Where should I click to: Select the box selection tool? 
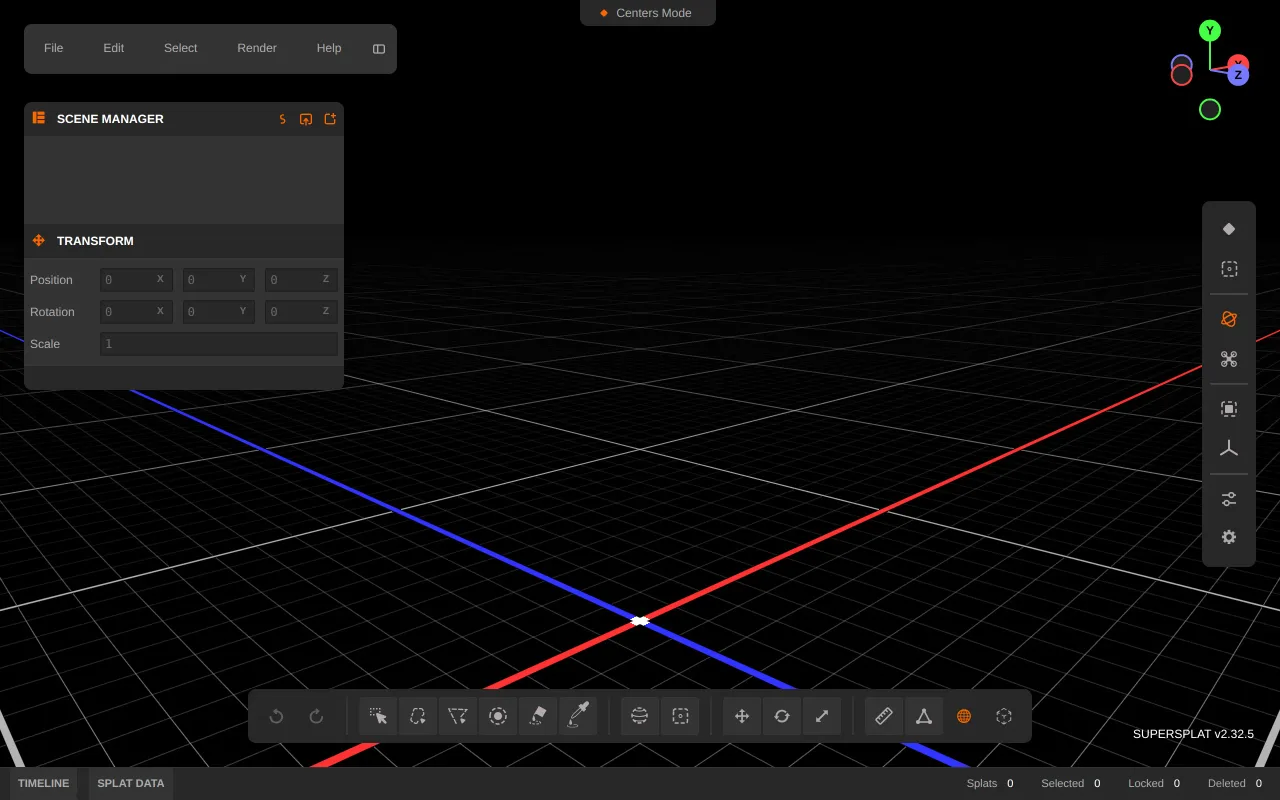click(680, 716)
